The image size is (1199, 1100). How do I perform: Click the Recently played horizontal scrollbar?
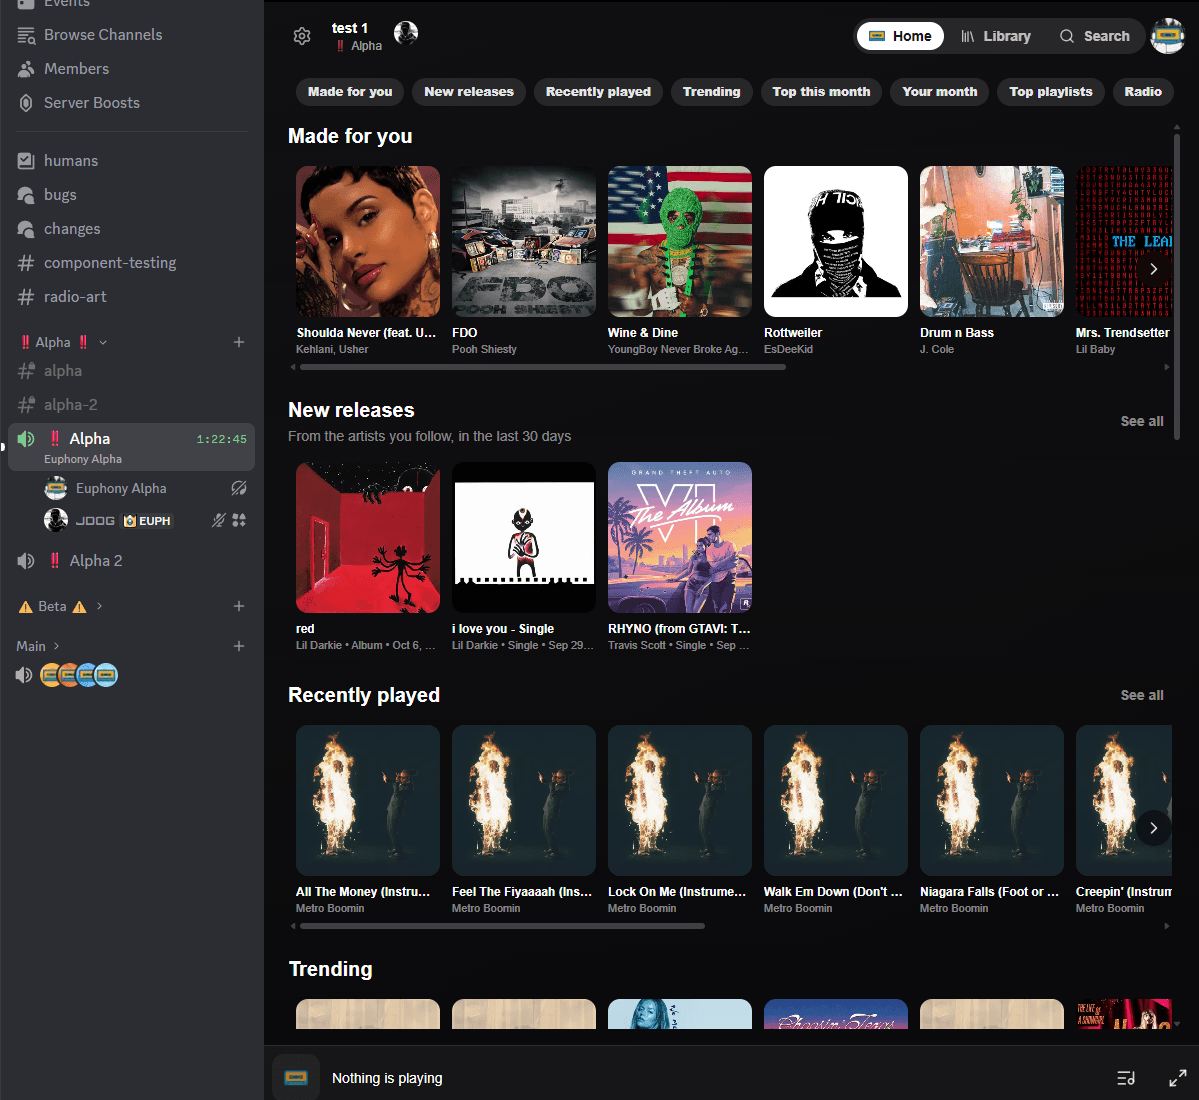click(x=502, y=926)
